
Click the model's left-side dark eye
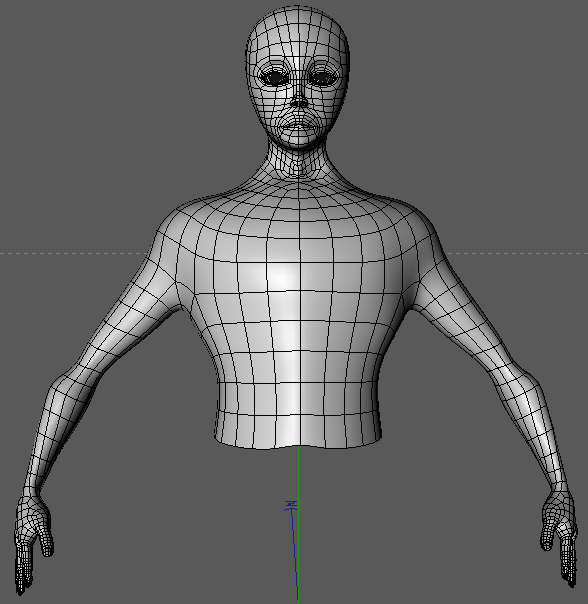[274, 78]
